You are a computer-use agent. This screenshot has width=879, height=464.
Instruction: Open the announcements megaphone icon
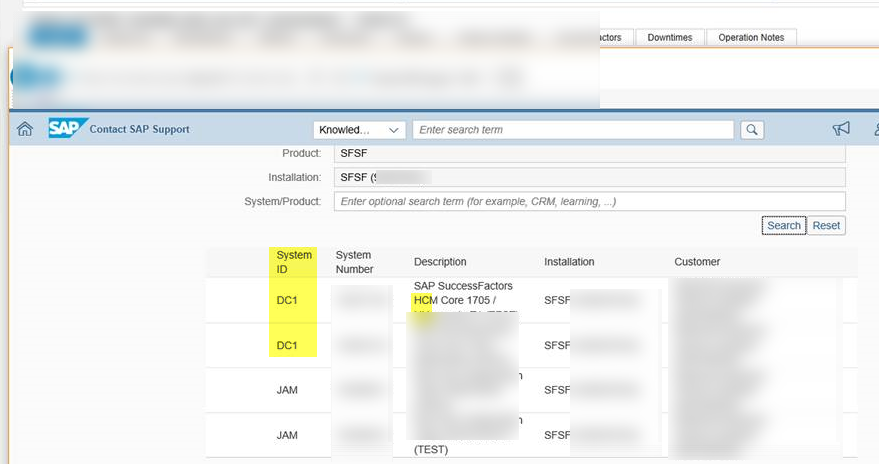(x=841, y=129)
